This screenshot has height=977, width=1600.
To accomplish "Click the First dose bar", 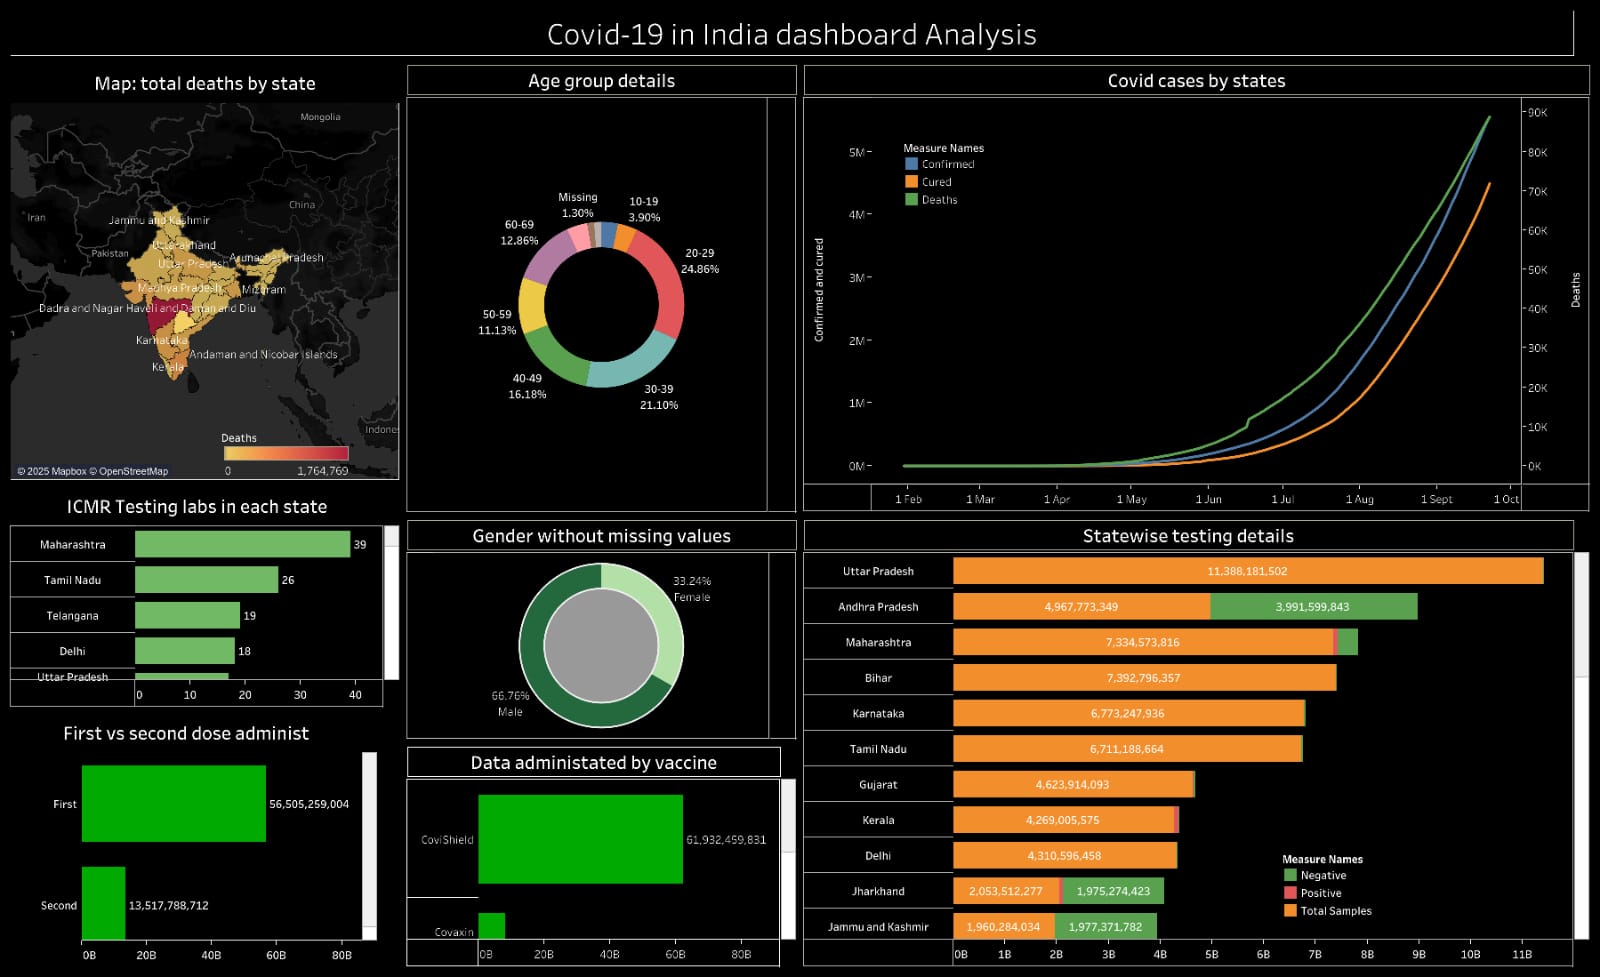I will tap(174, 804).
